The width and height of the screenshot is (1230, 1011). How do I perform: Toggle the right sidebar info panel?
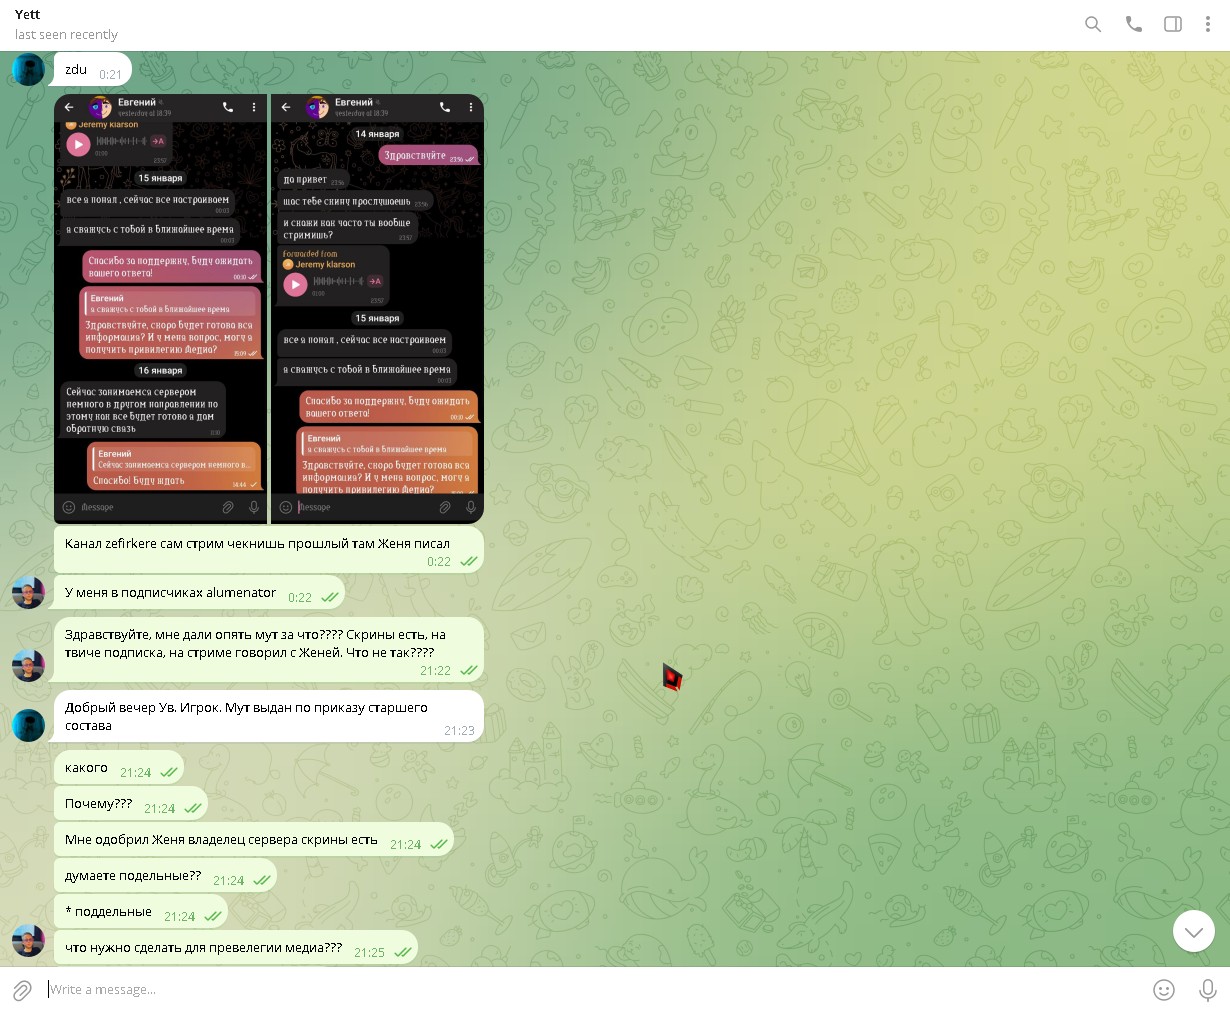[x=1173, y=24]
